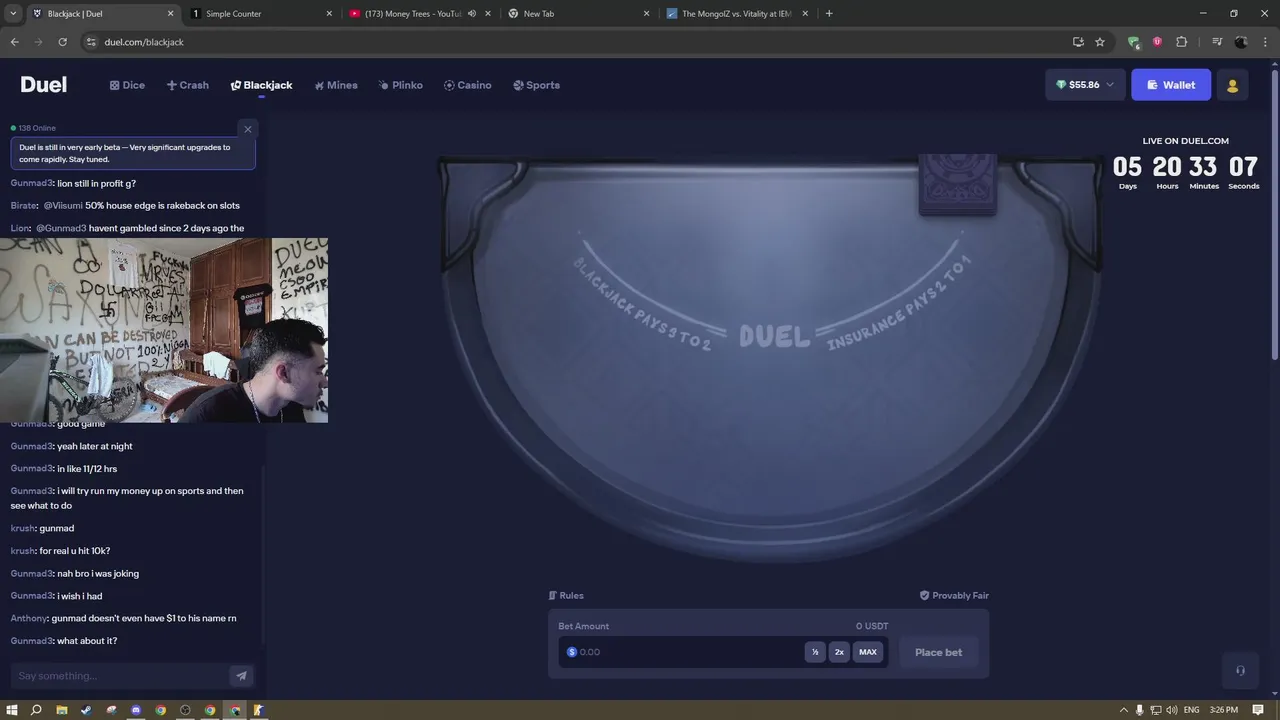Open the Plinko game
Image resolution: width=1280 pixels, height=720 pixels.
pyautogui.click(x=400, y=85)
